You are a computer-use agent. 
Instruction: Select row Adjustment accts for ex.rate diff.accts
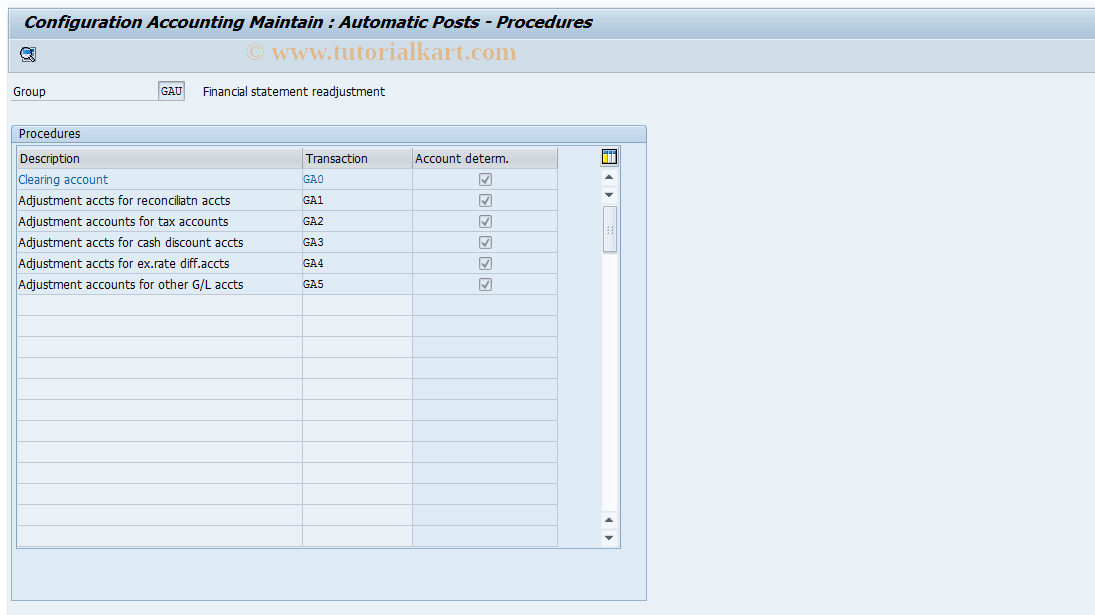click(x=159, y=263)
